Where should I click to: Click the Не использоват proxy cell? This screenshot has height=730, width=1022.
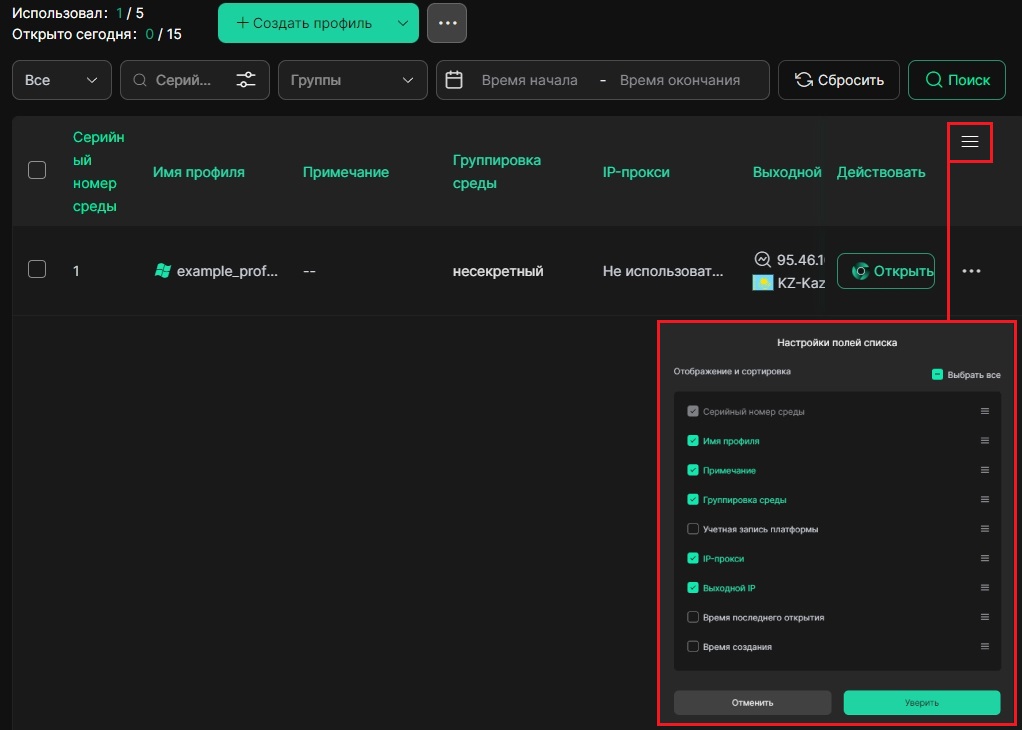(663, 271)
